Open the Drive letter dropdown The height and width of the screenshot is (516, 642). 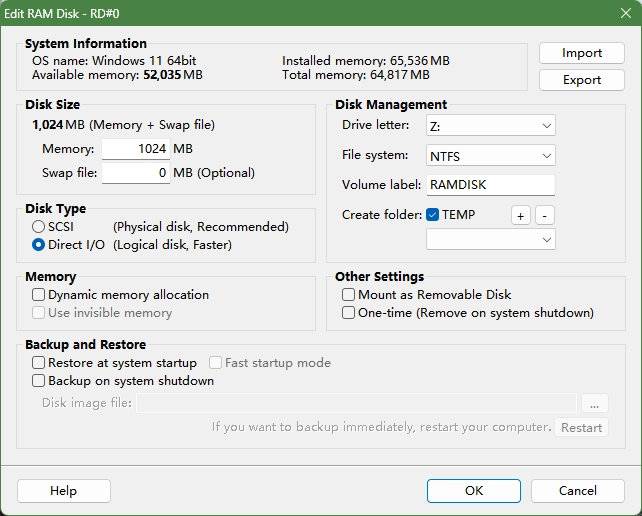pyautogui.click(x=490, y=126)
